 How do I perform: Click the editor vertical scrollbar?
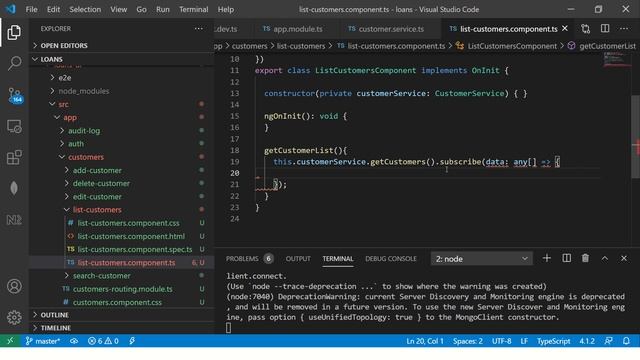click(x=635, y=137)
